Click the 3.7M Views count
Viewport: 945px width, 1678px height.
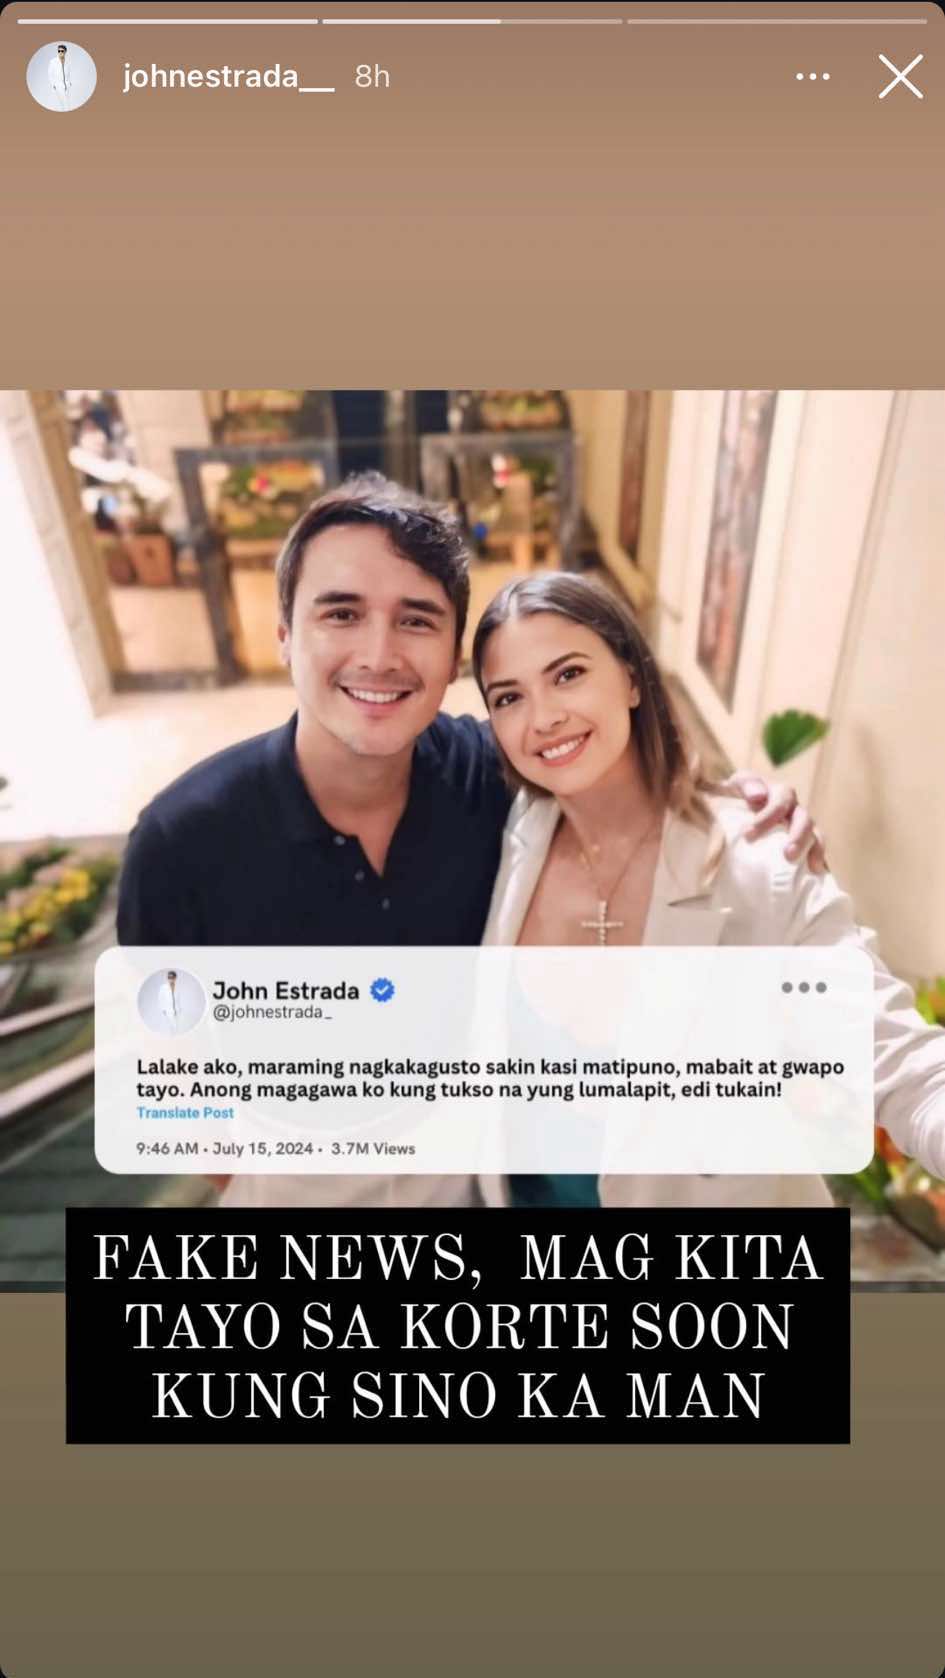[x=373, y=1148]
